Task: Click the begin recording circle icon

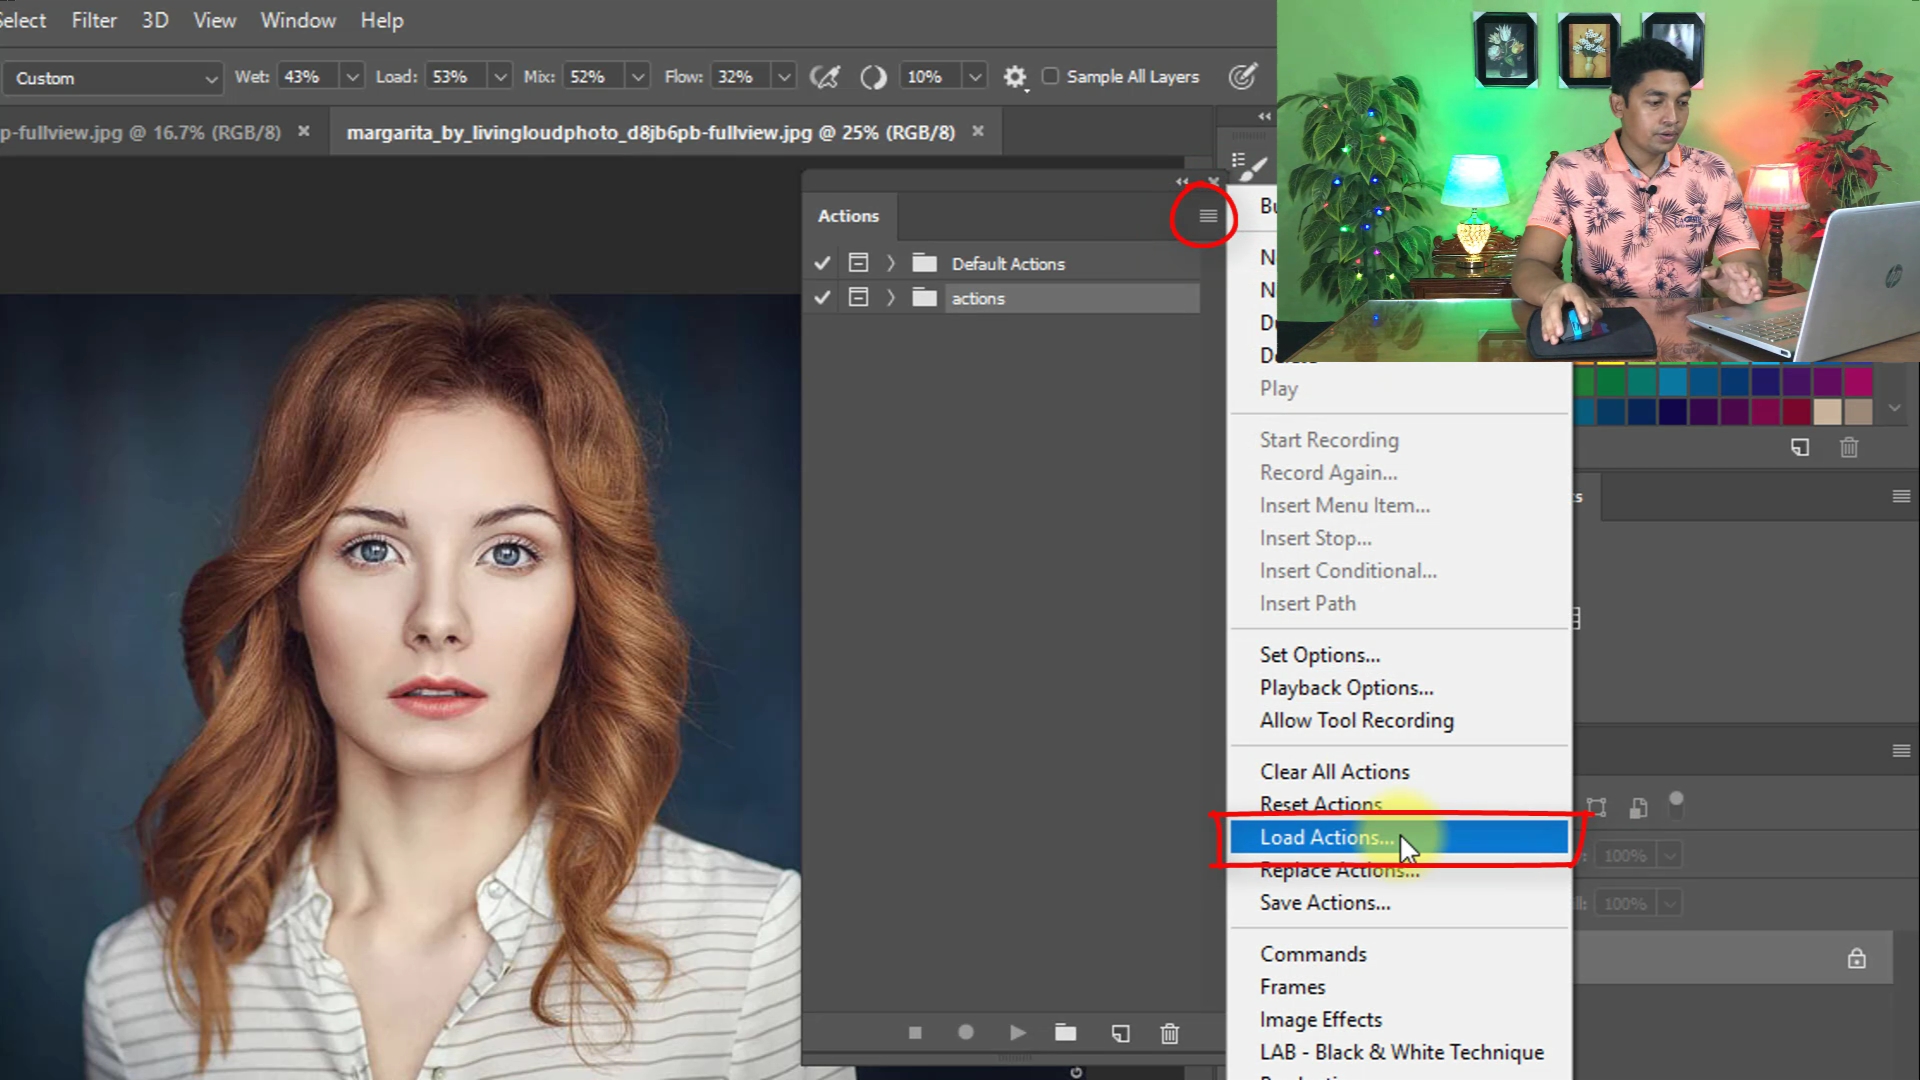Action: (x=965, y=1033)
